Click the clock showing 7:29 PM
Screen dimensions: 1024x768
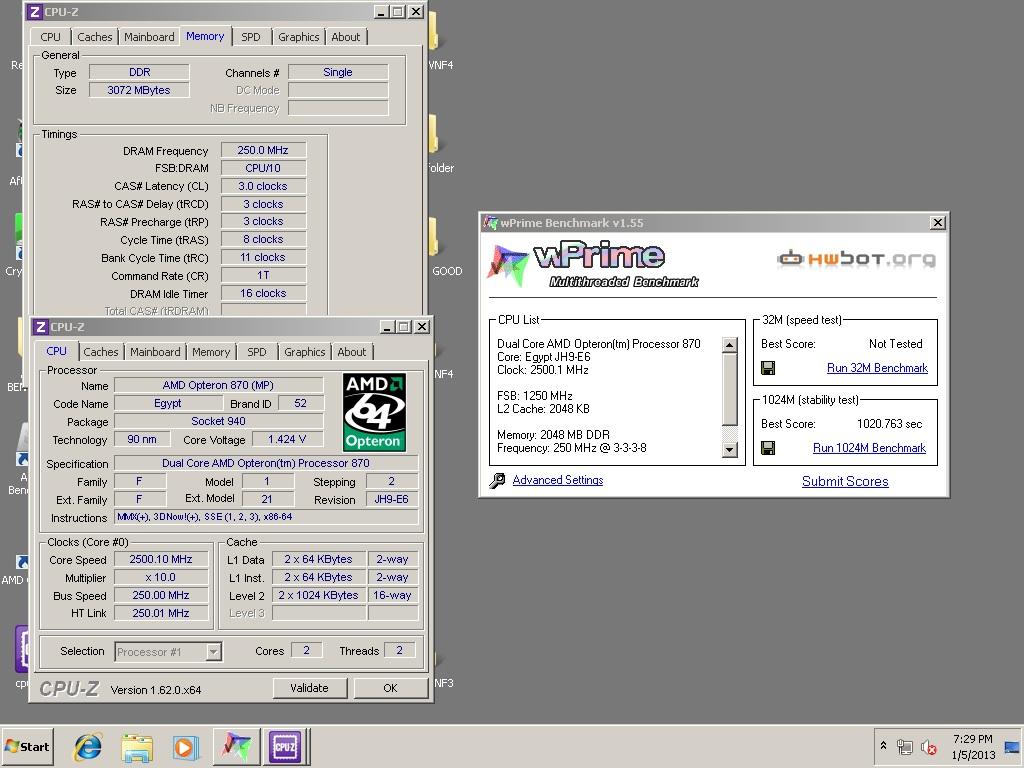tap(972, 739)
